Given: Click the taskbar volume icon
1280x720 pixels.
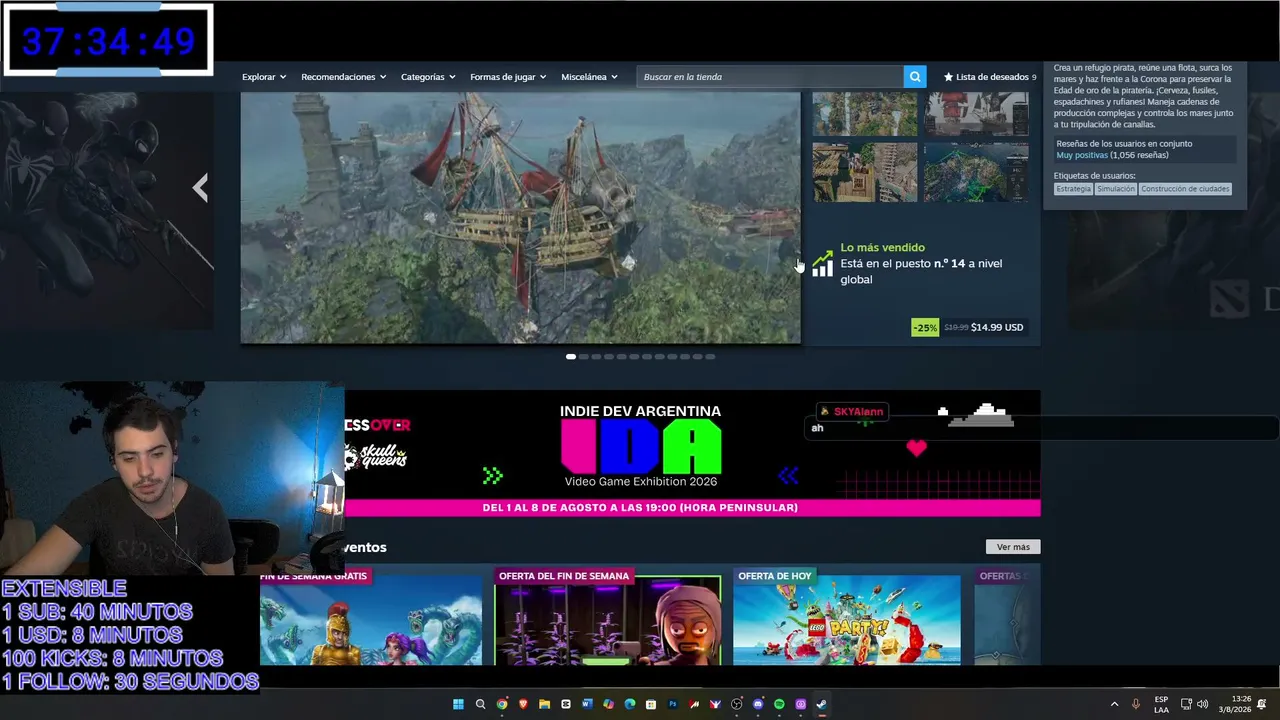Looking at the screenshot, I should (x=1202, y=704).
